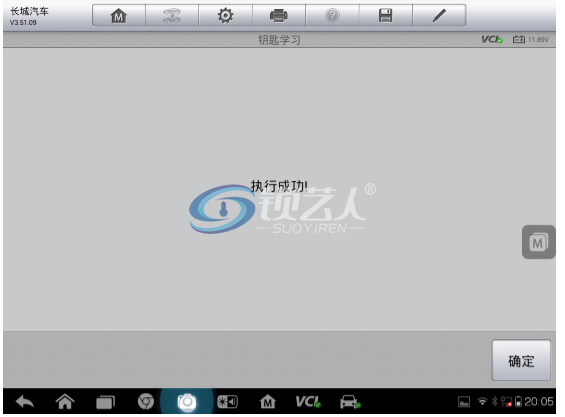
Task: Open settings gear in top toolbar
Action: click(225, 15)
